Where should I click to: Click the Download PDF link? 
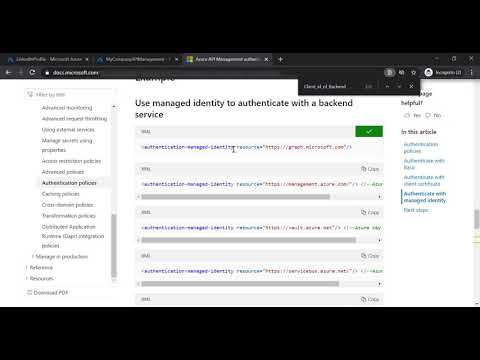[47, 293]
